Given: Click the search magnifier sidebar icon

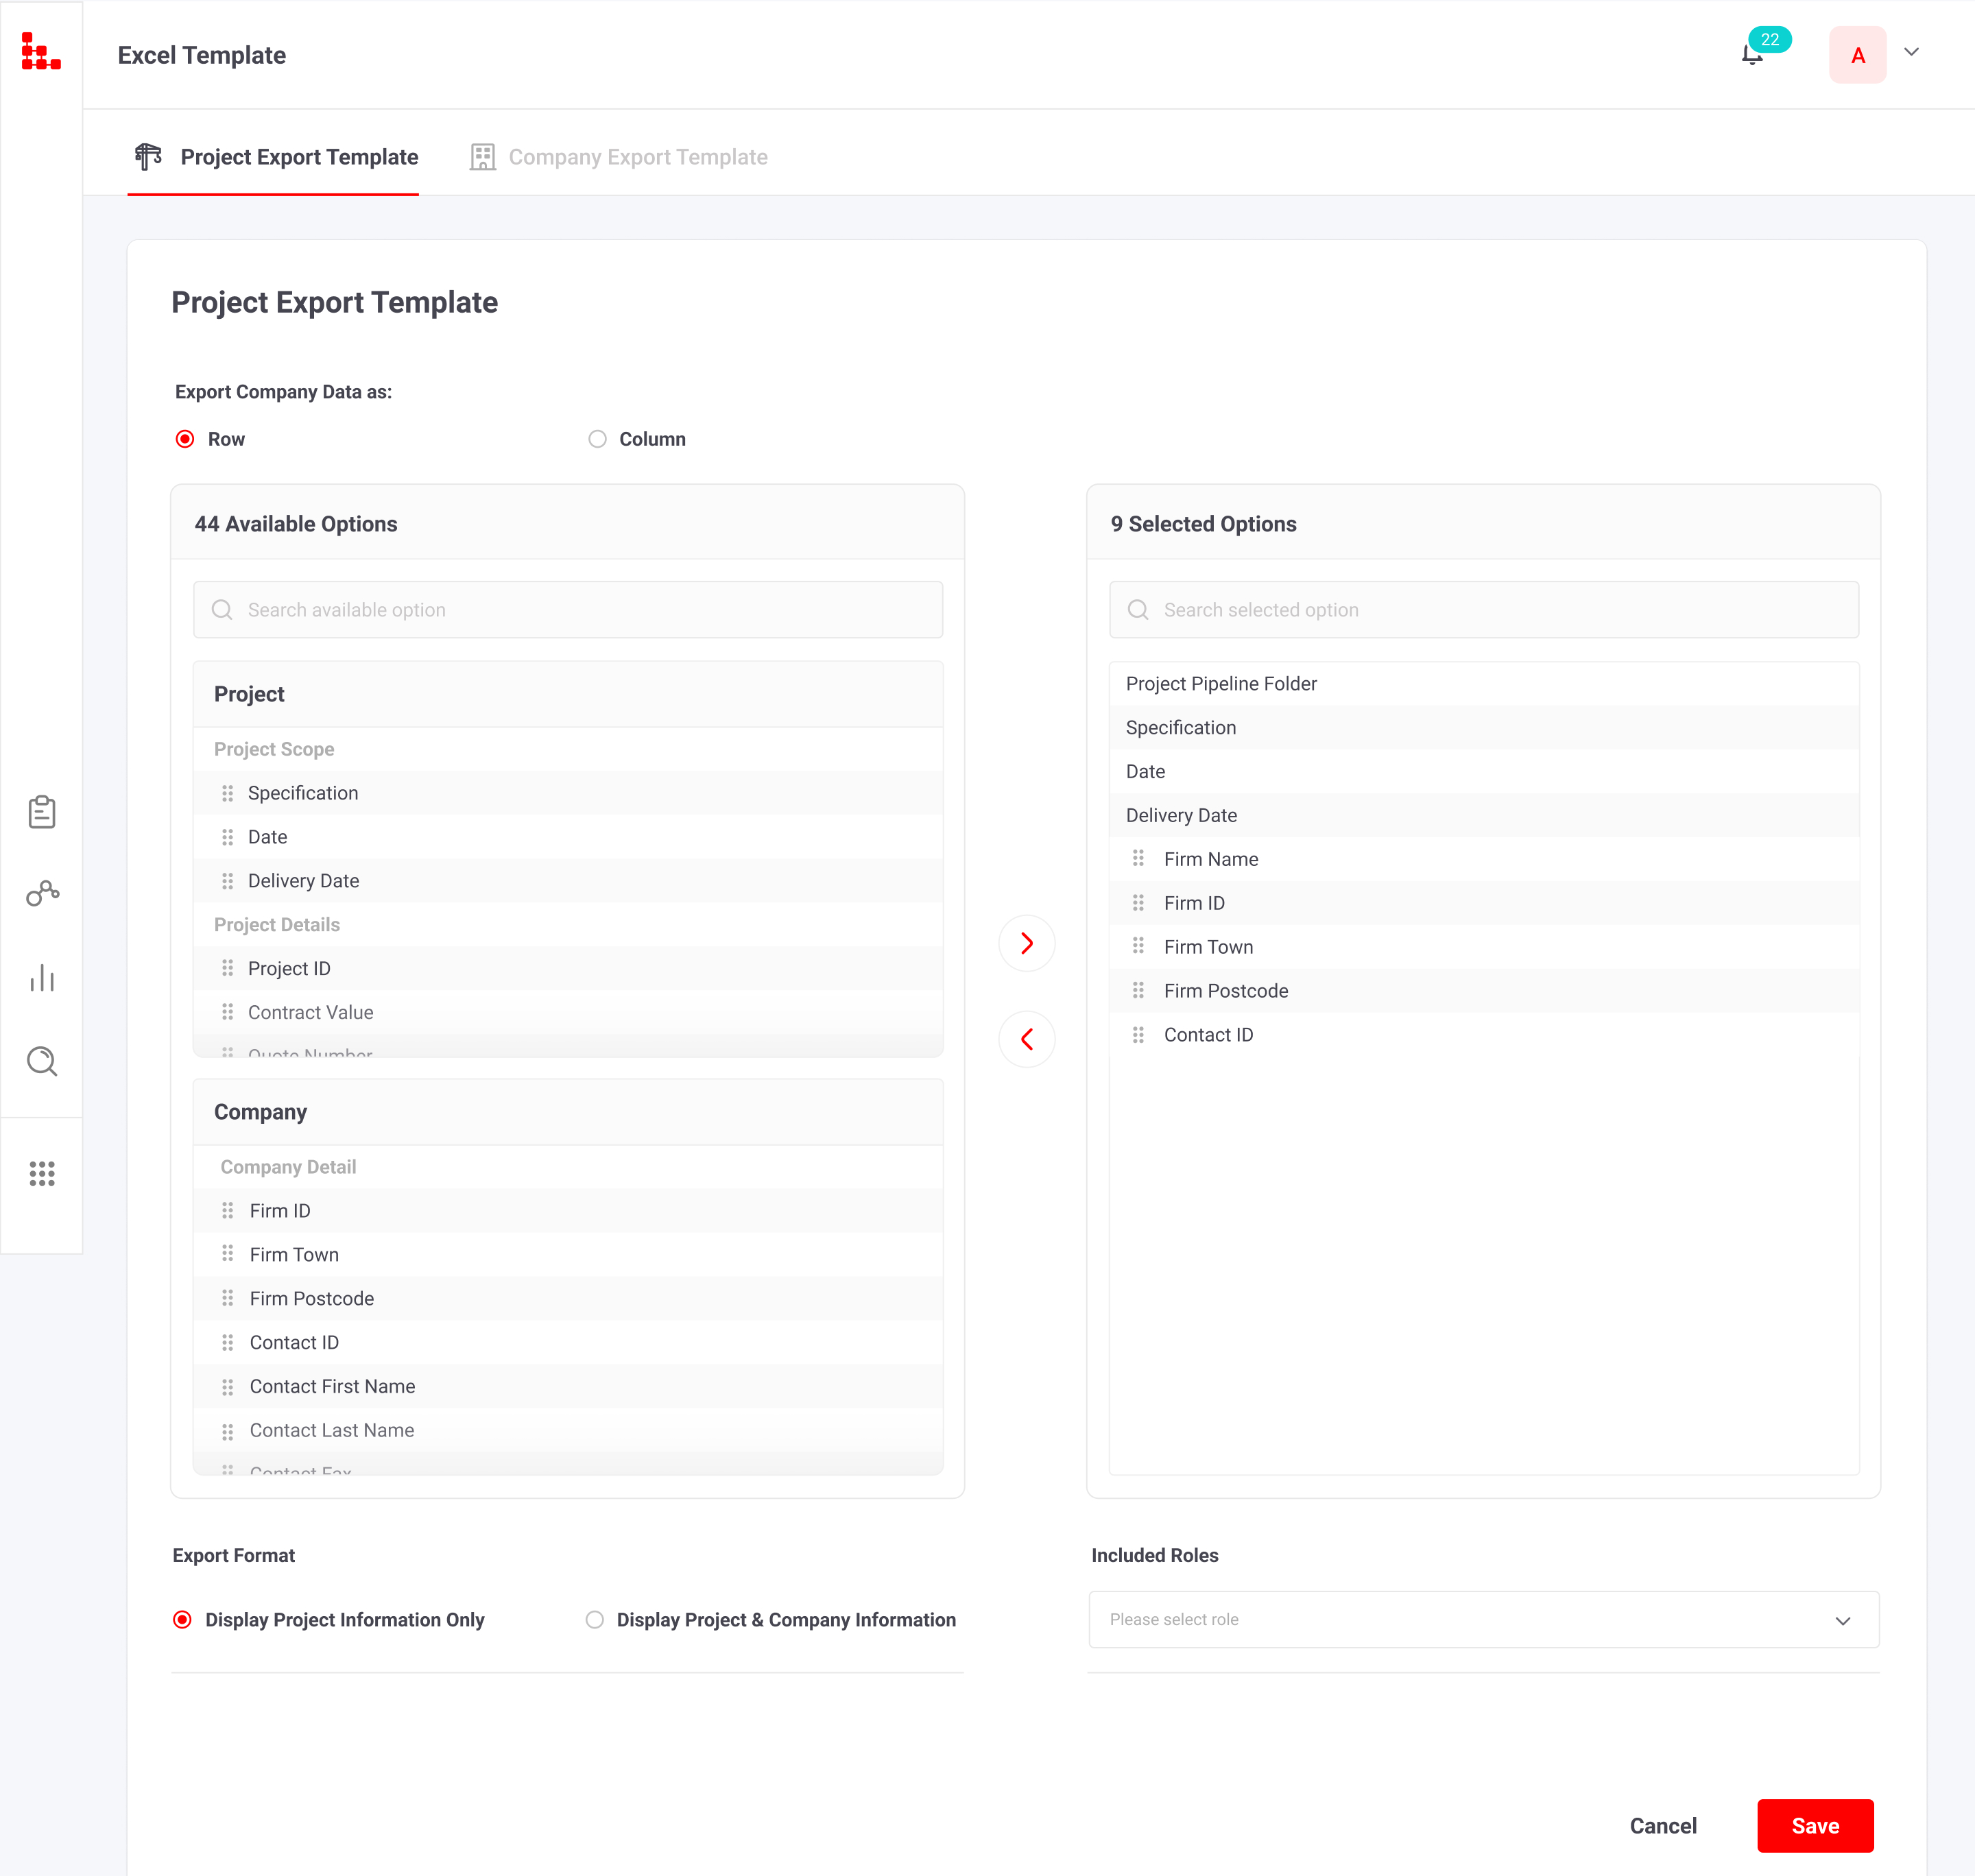Looking at the screenshot, I should click(42, 1061).
